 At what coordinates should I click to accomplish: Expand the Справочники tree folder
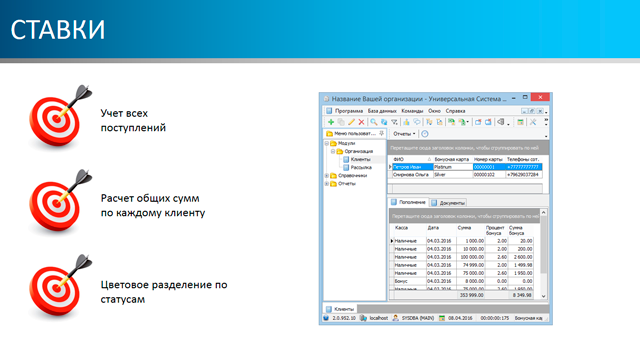click(327, 176)
